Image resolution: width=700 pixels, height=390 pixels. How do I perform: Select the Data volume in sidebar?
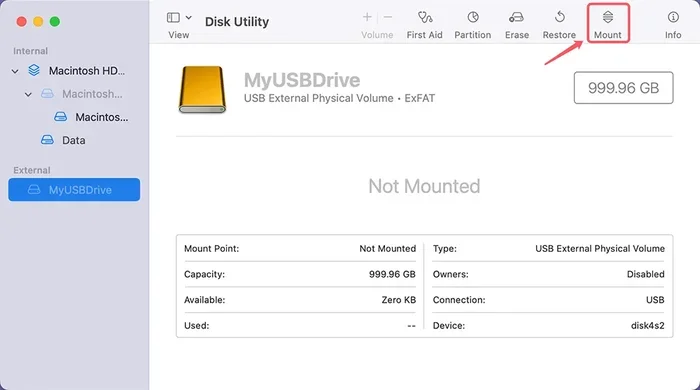(74, 140)
